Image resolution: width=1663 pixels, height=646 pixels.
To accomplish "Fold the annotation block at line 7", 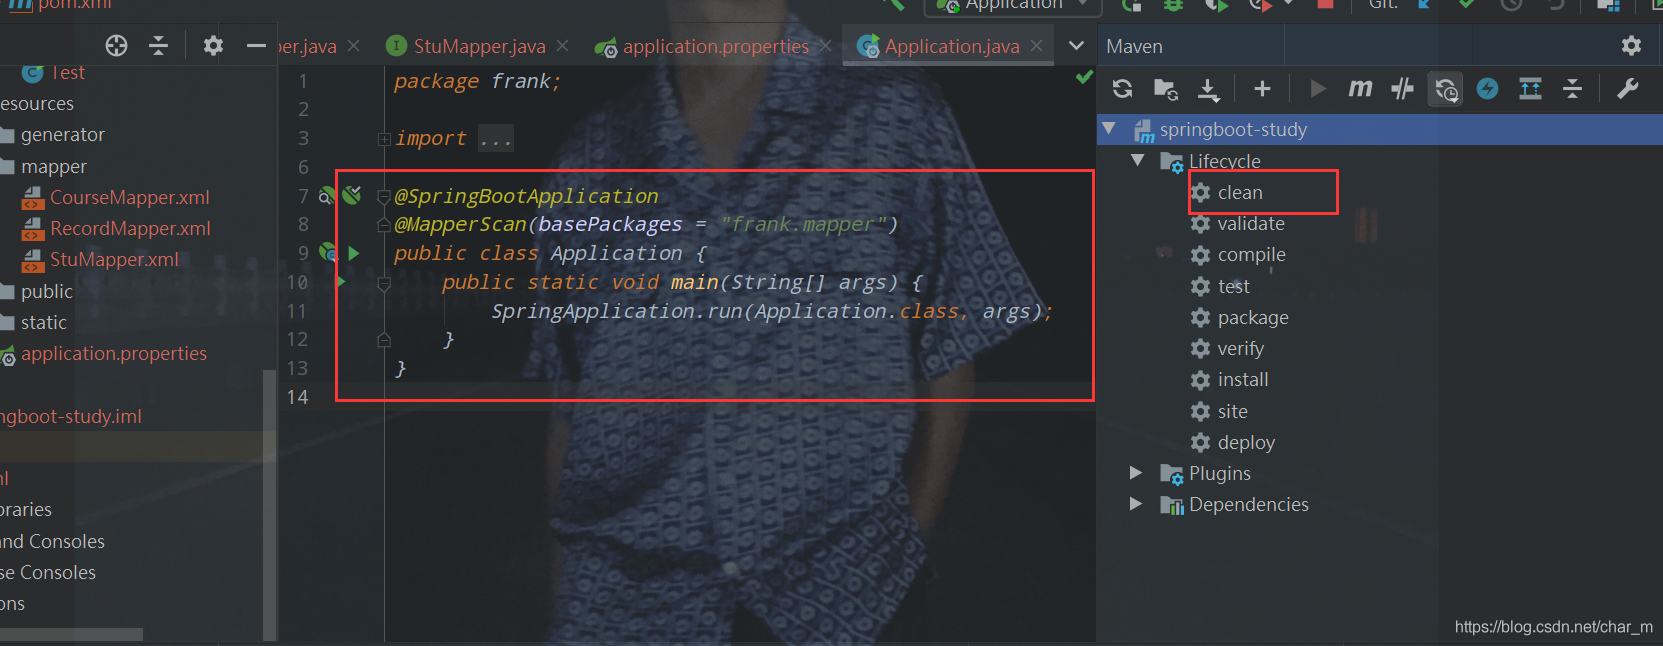I will (384, 197).
